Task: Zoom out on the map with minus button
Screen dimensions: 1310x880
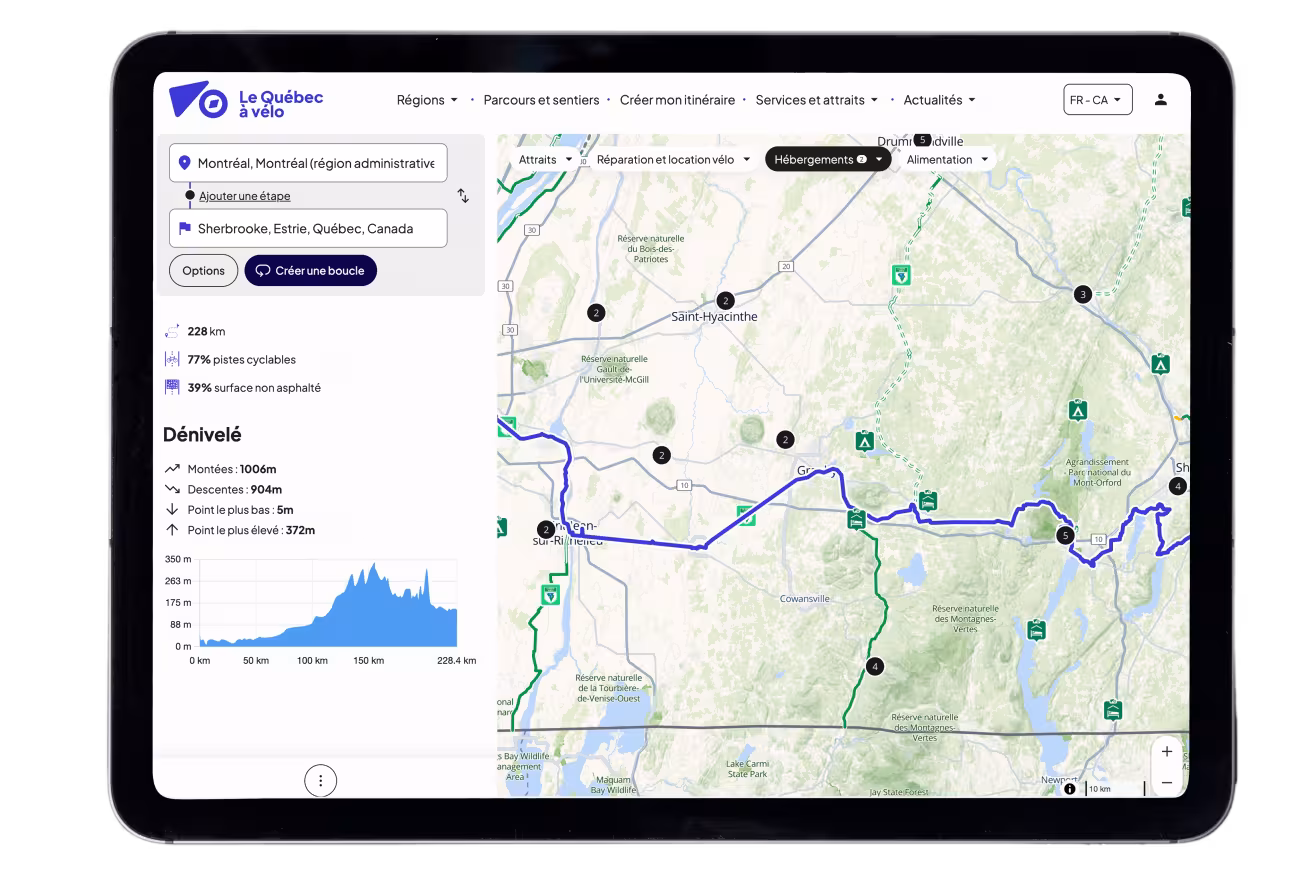Action: pyautogui.click(x=1166, y=781)
